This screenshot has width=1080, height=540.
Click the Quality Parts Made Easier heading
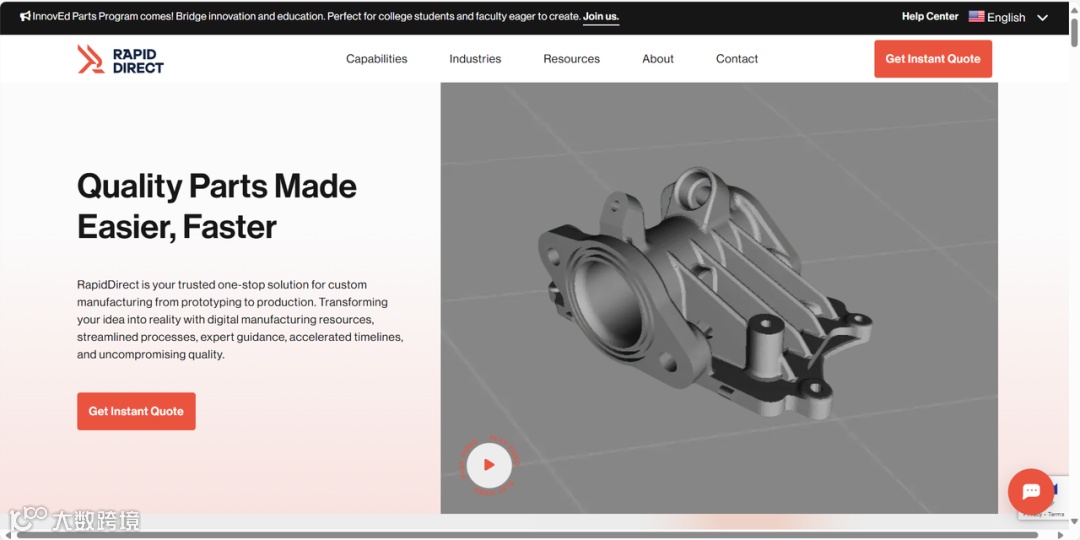[217, 206]
